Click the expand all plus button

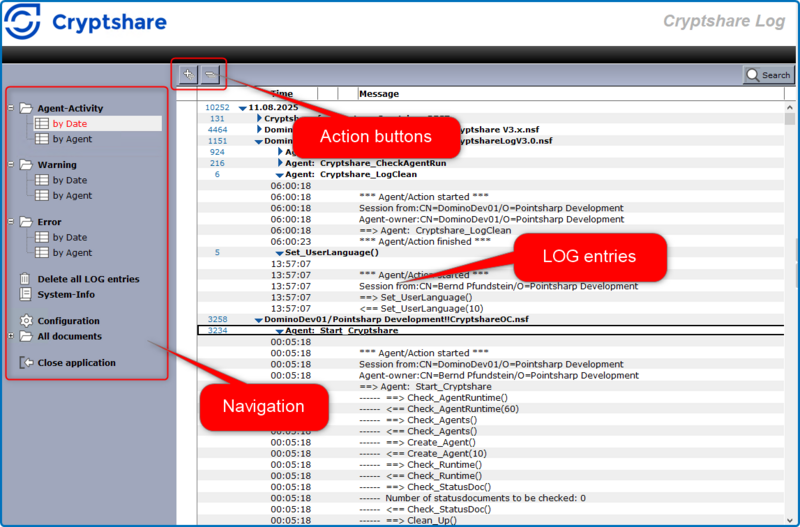pyautogui.click(x=187, y=74)
